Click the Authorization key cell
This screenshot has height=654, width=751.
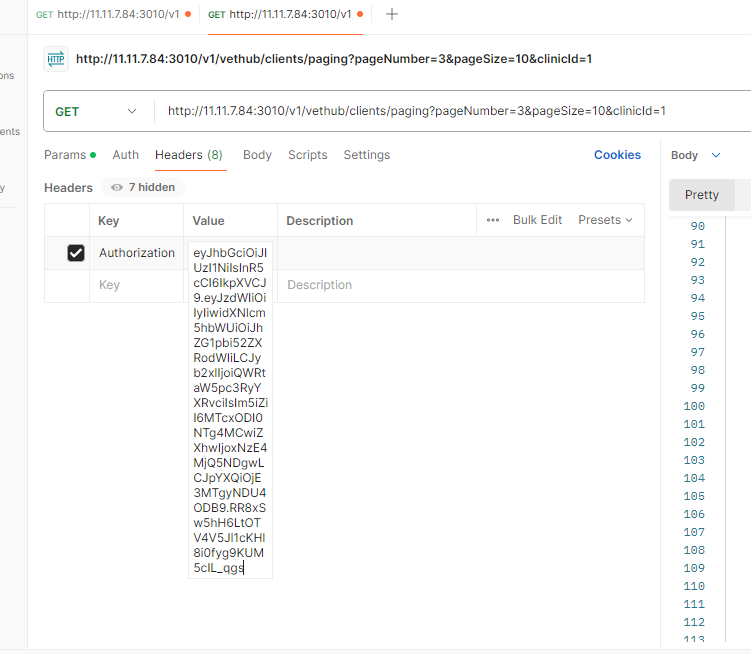(x=137, y=253)
